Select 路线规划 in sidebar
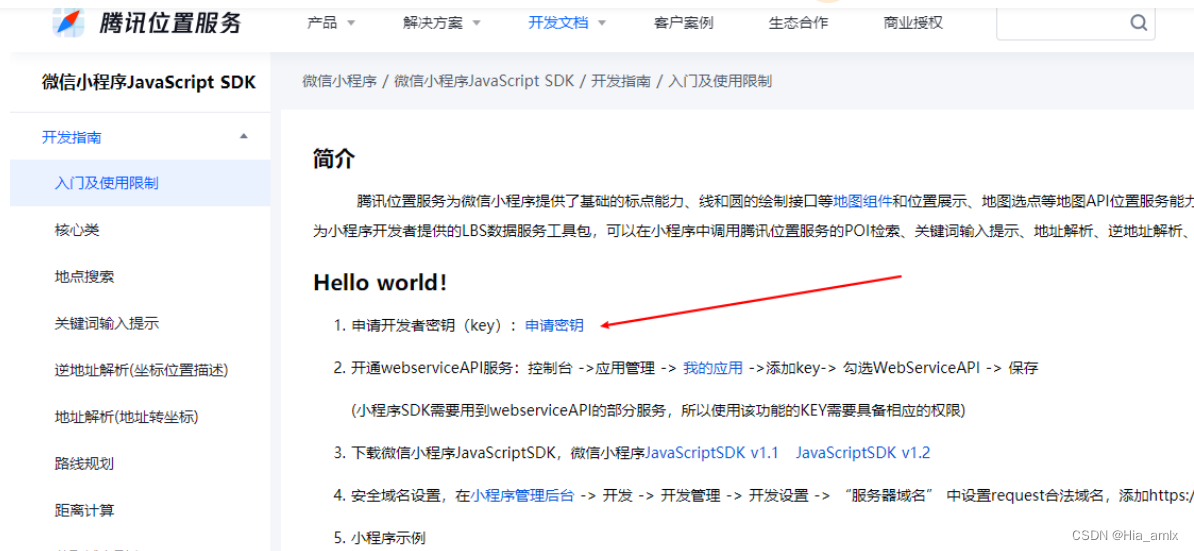1194x551 pixels. tap(140, 463)
